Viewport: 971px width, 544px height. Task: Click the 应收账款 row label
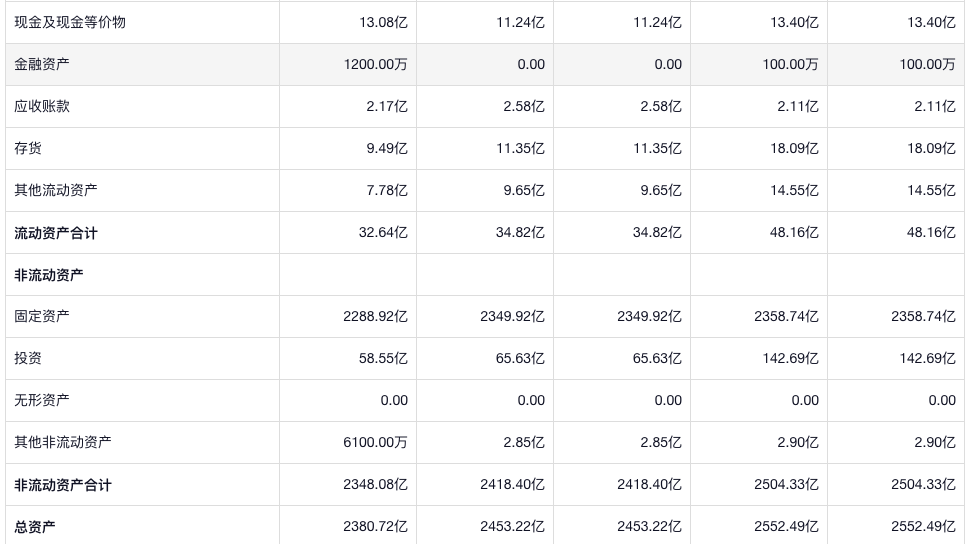[x=42, y=106]
